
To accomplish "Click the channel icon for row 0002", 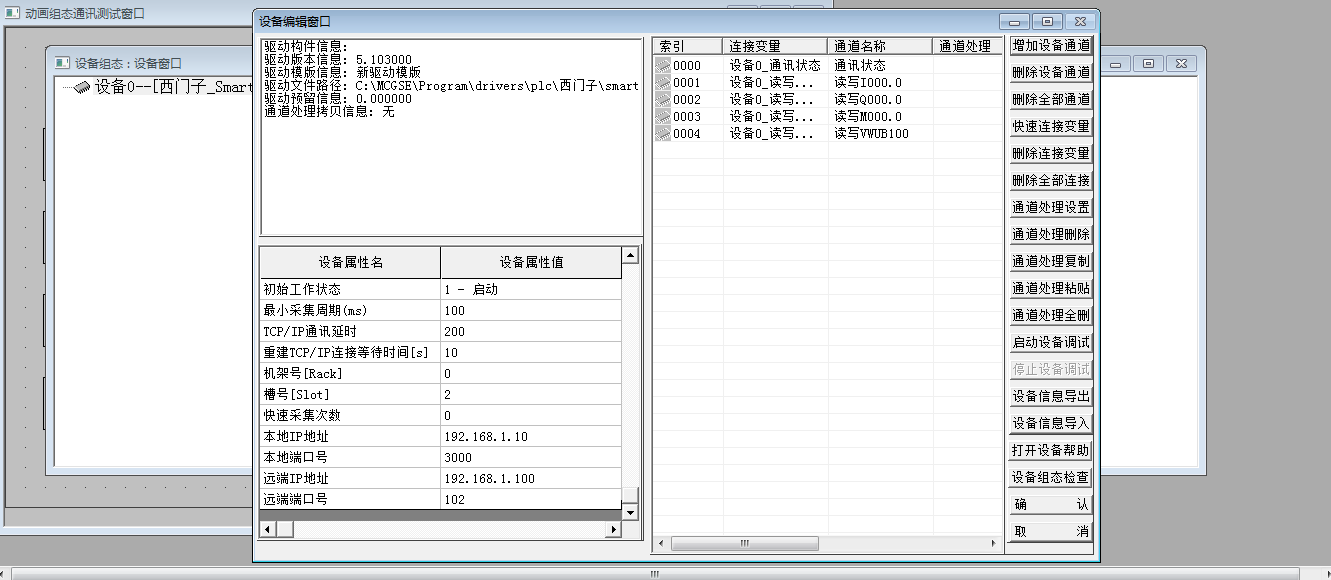I will coord(662,99).
